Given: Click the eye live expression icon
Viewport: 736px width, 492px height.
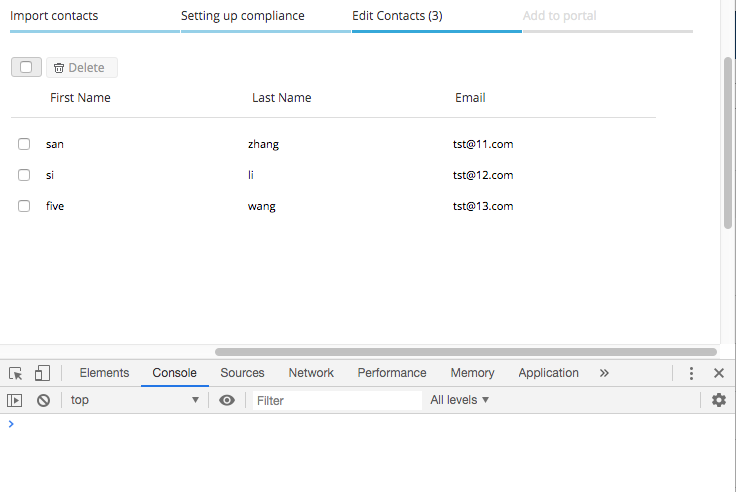Looking at the screenshot, I should 227,400.
